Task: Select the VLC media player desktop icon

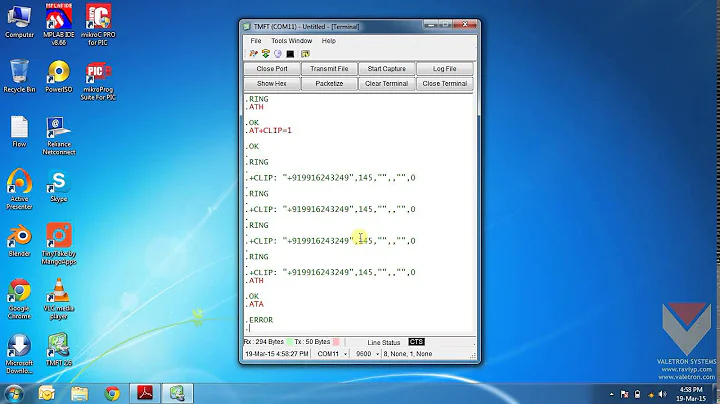Action: [x=59, y=298]
